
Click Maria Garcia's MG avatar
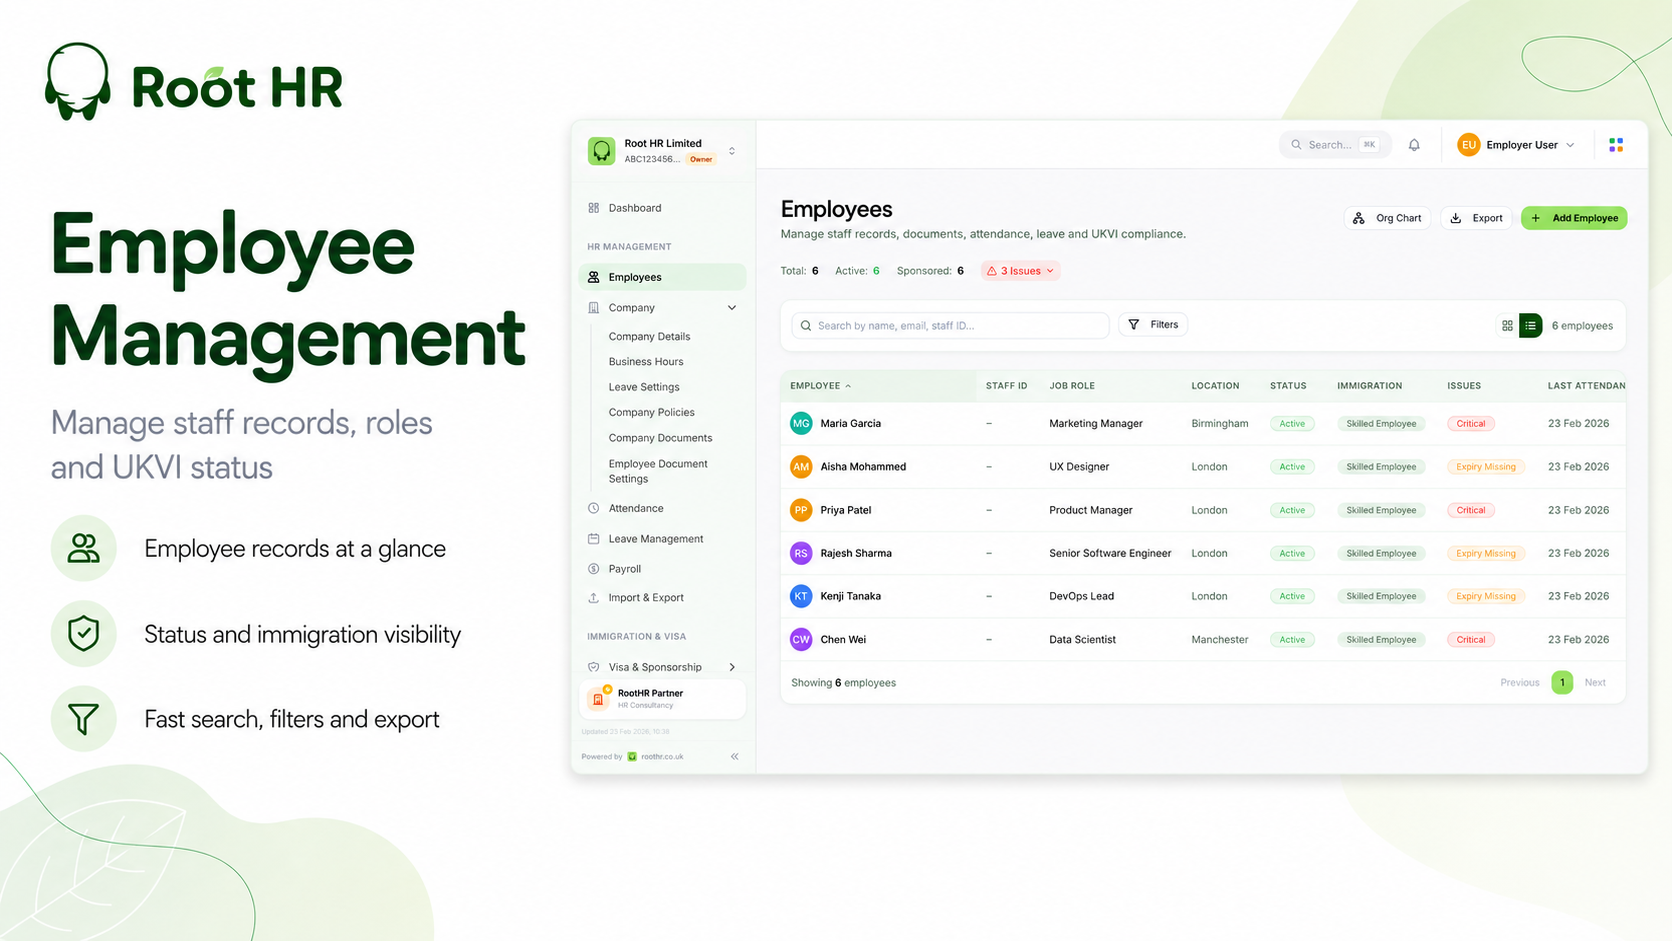[801, 423]
